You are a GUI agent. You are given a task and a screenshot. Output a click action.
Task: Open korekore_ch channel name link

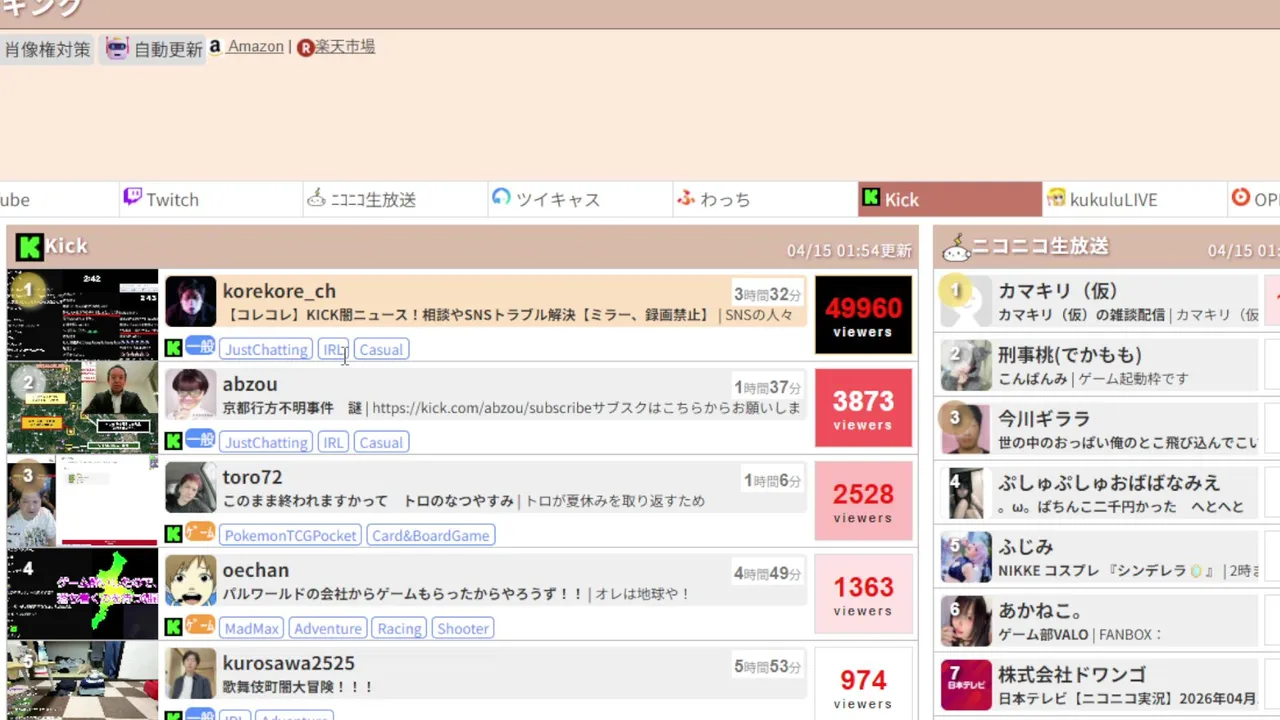279,291
